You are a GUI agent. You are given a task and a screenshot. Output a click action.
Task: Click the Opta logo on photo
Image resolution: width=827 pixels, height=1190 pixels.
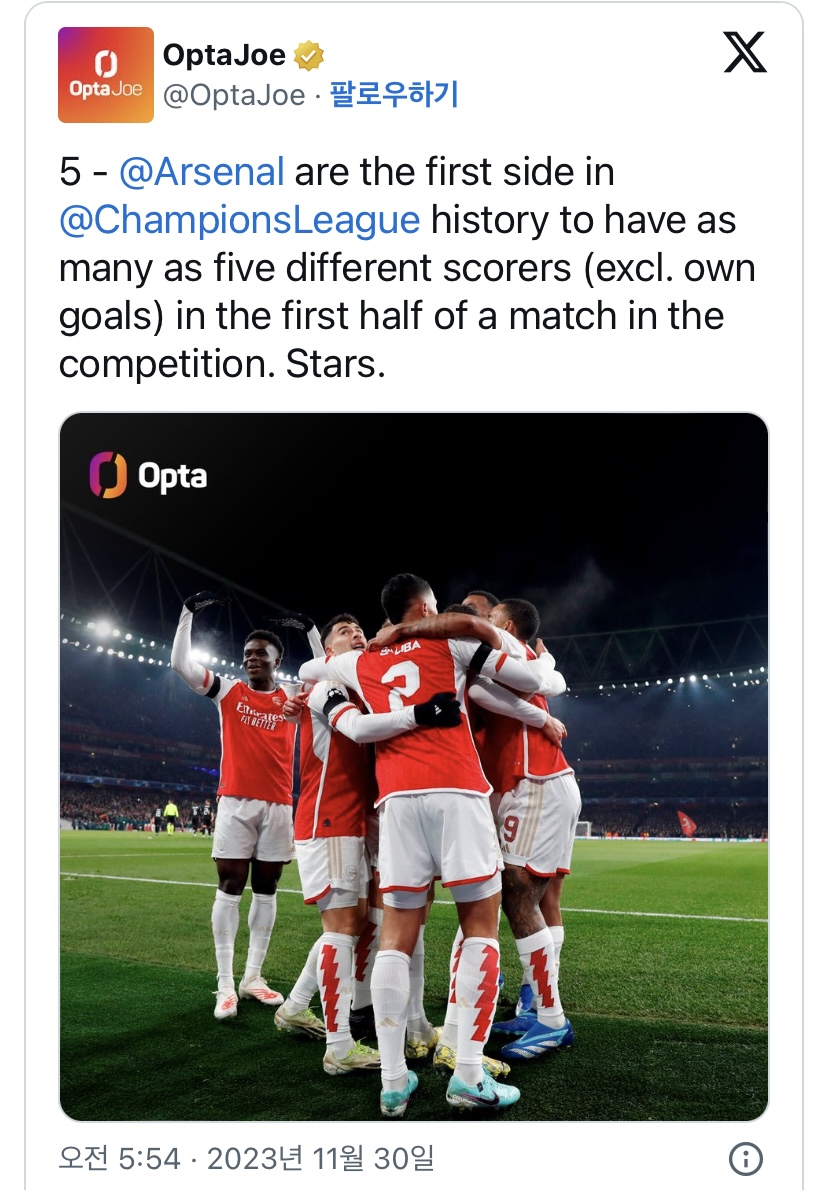[148, 475]
